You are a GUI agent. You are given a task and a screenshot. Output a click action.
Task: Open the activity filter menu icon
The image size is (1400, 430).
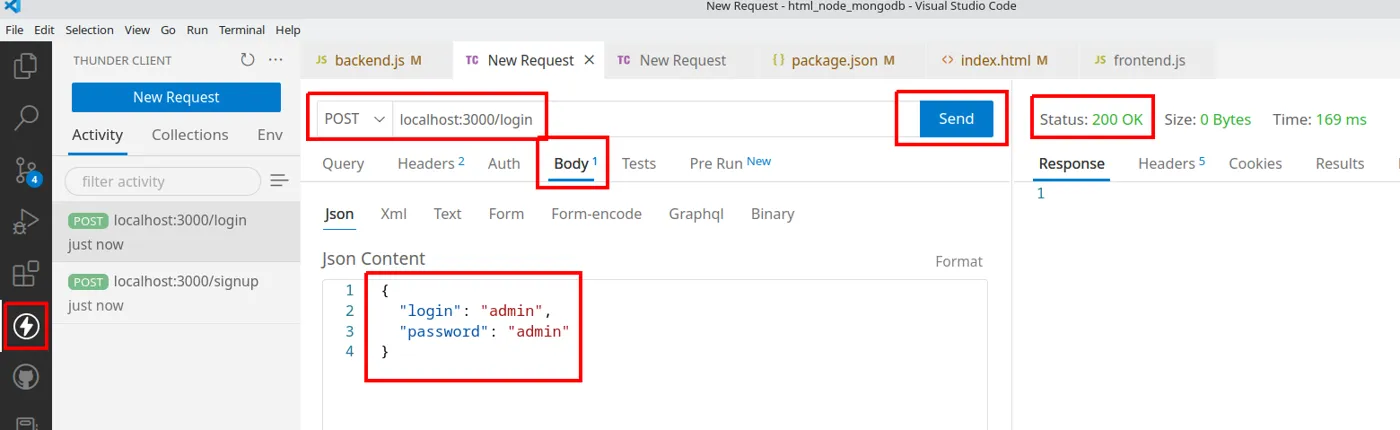(x=279, y=181)
